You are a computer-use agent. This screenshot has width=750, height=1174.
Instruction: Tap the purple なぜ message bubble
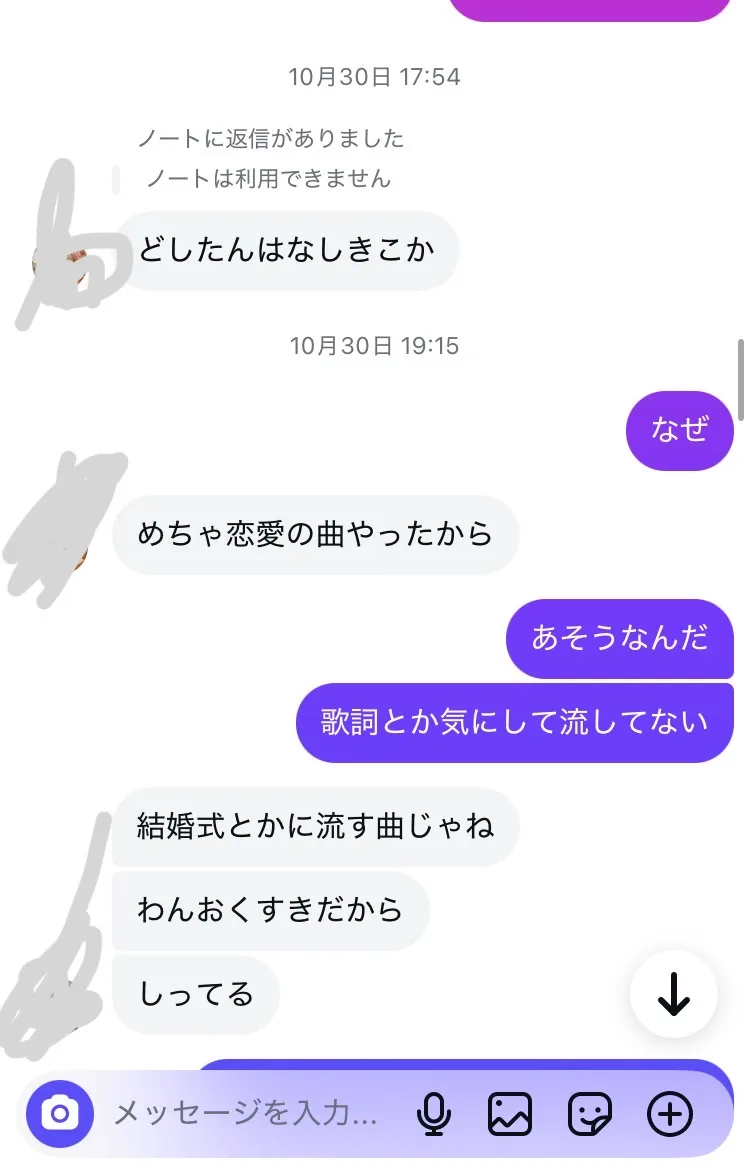pyautogui.click(x=680, y=431)
